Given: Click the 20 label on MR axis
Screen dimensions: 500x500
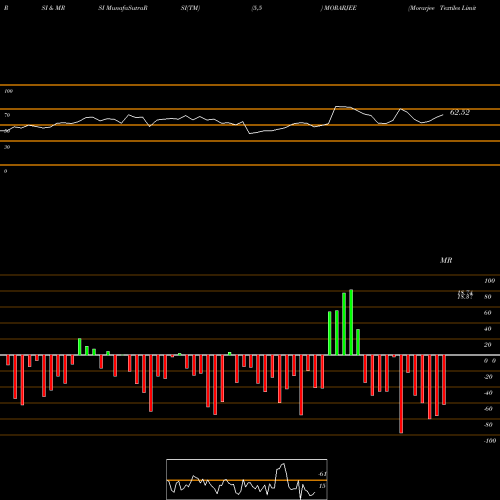Looking at the screenshot, I should (x=488, y=345).
